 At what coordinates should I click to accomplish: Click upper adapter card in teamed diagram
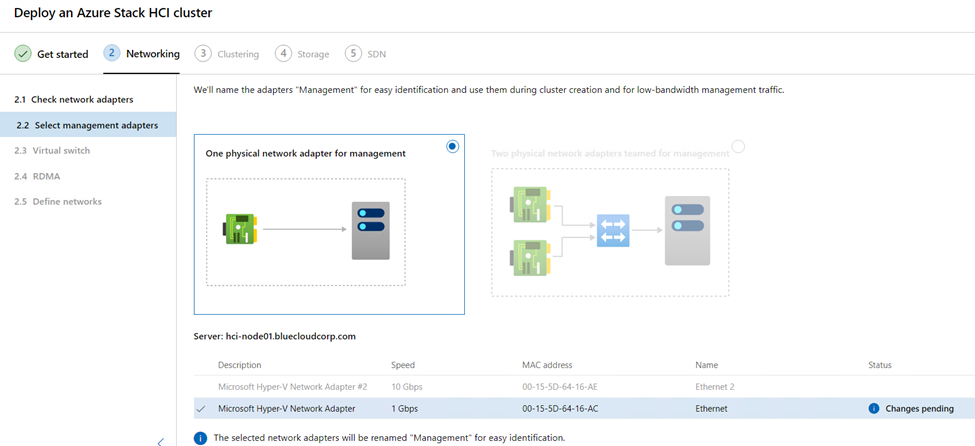click(528, 205)
